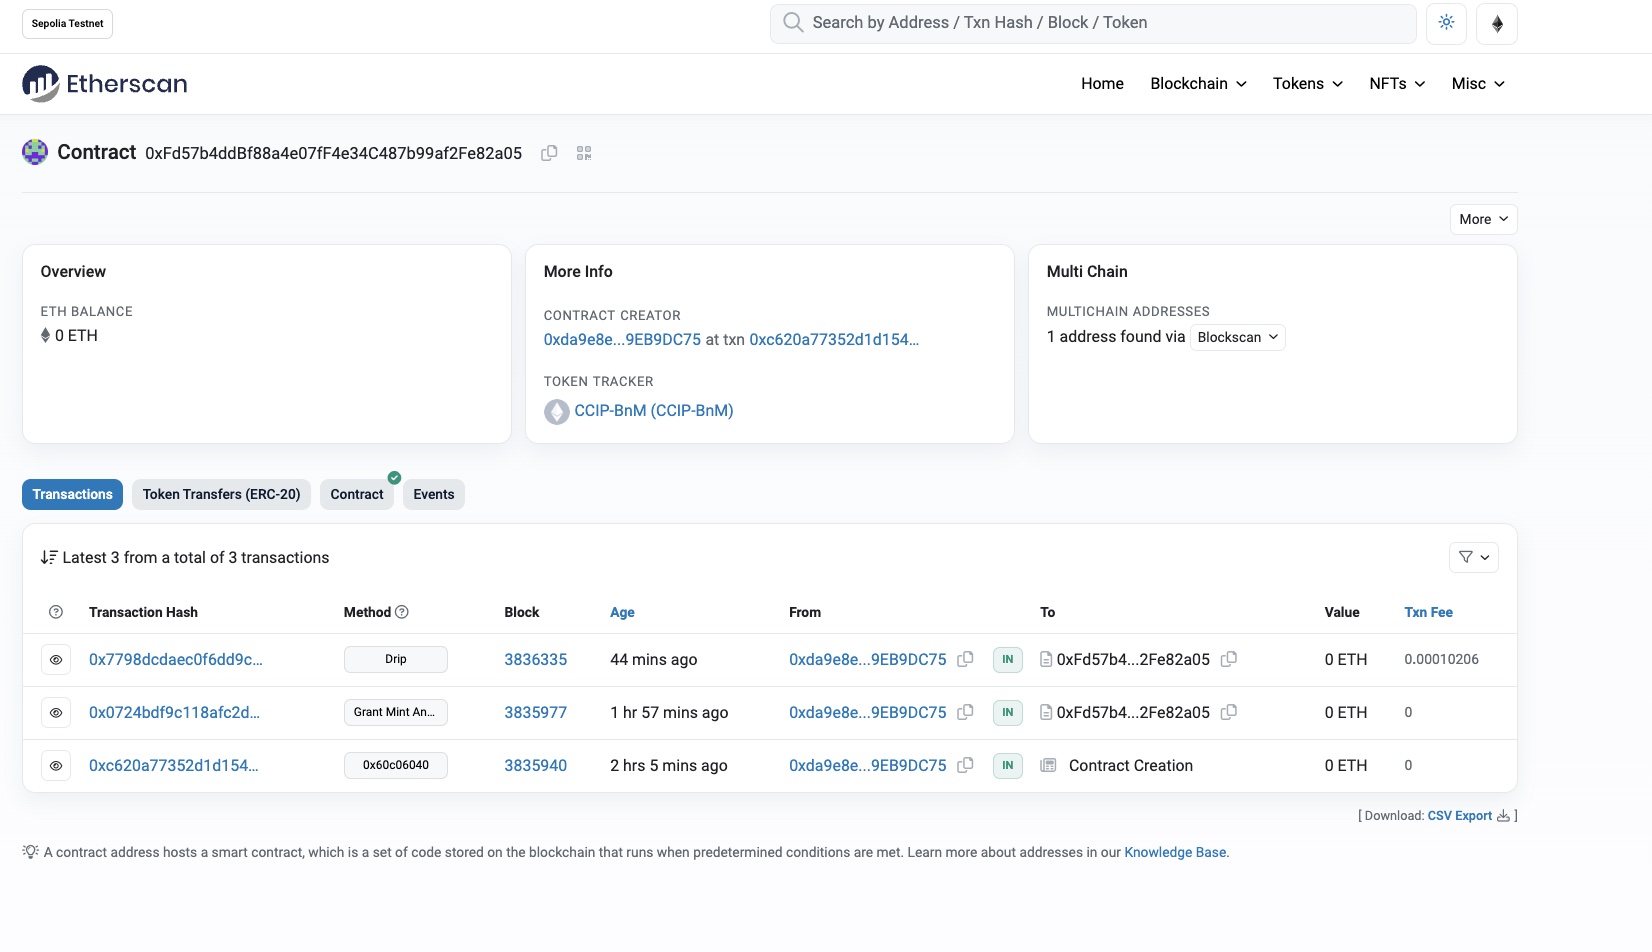Open the More dropdown above Overview
The height and width of the screenshot is (952, 1652).
[x=1482, y=219]
